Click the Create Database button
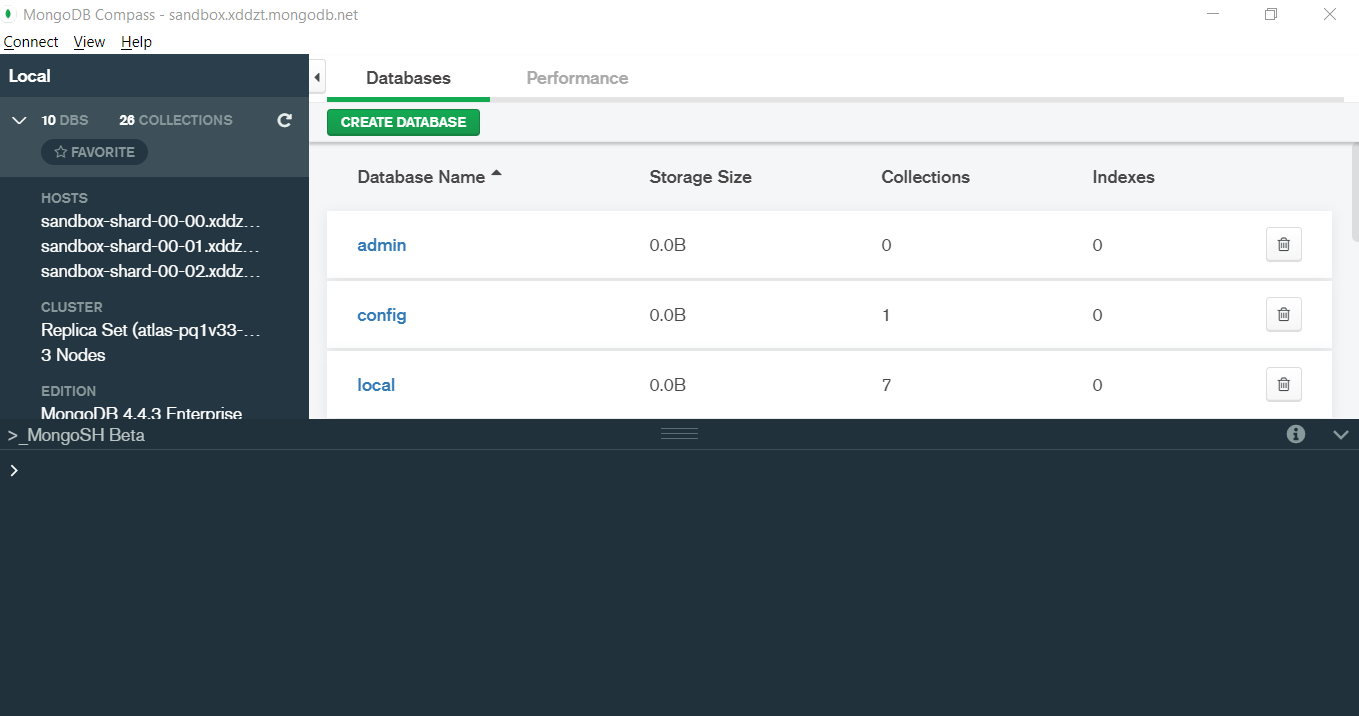 click(403, 122)
